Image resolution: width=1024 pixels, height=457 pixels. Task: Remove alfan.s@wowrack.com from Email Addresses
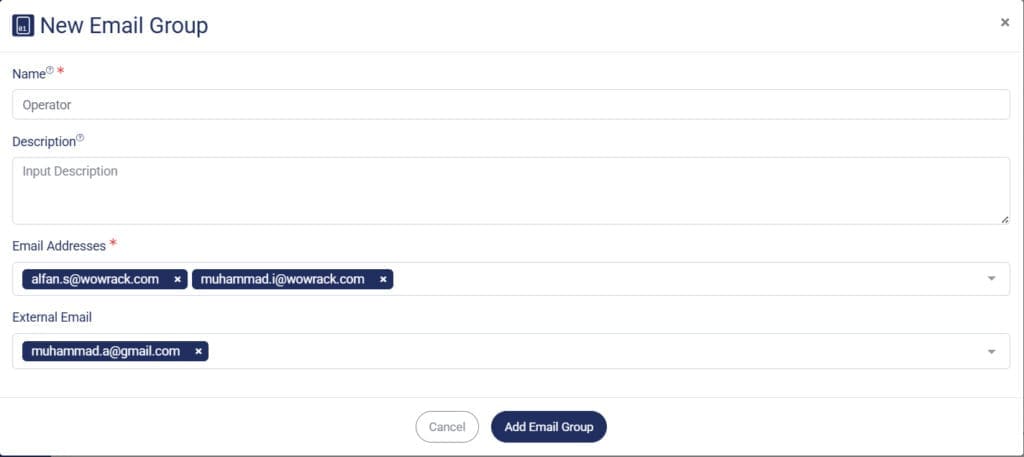[x=177, y=279]
